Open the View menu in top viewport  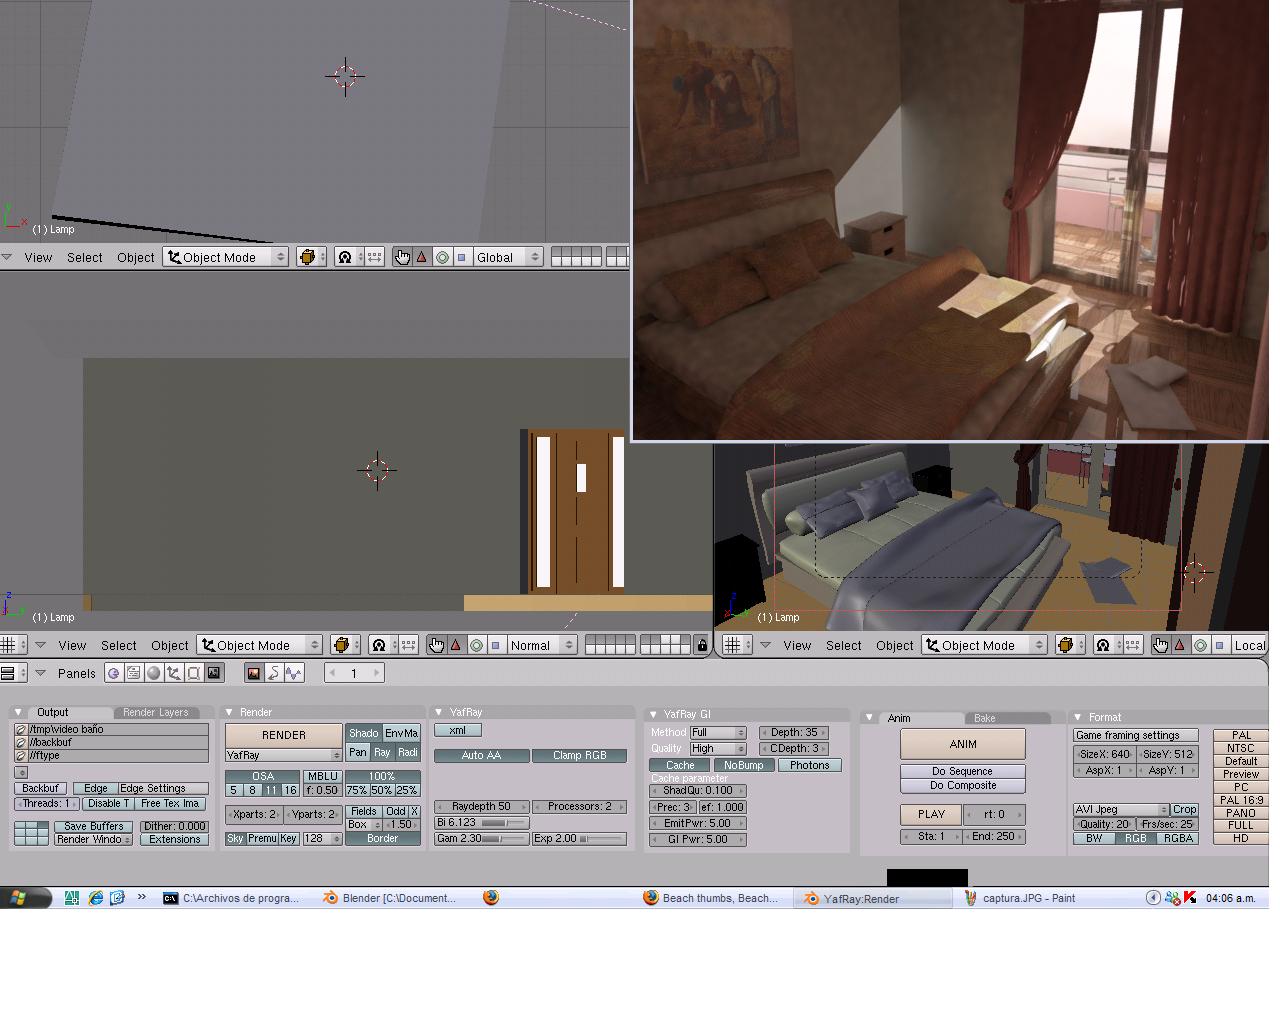click(x=38, y=257)
